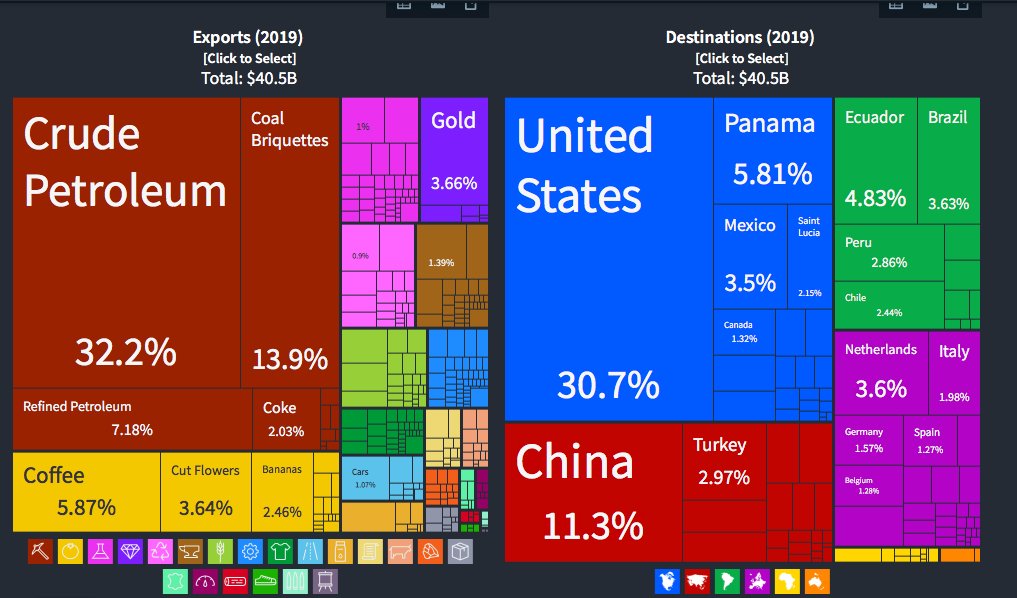Select the brown 1.39% metals tile
Viewport: 1017px width, 598px height.
[x=441, y=252]
